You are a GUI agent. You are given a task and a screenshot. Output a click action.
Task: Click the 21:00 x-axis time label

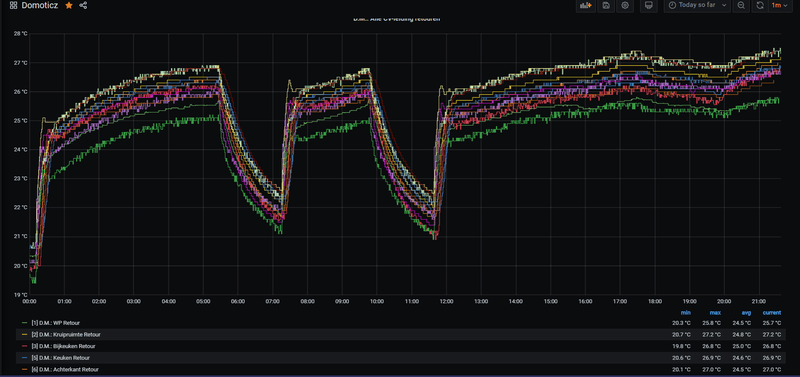coord(758,301)
